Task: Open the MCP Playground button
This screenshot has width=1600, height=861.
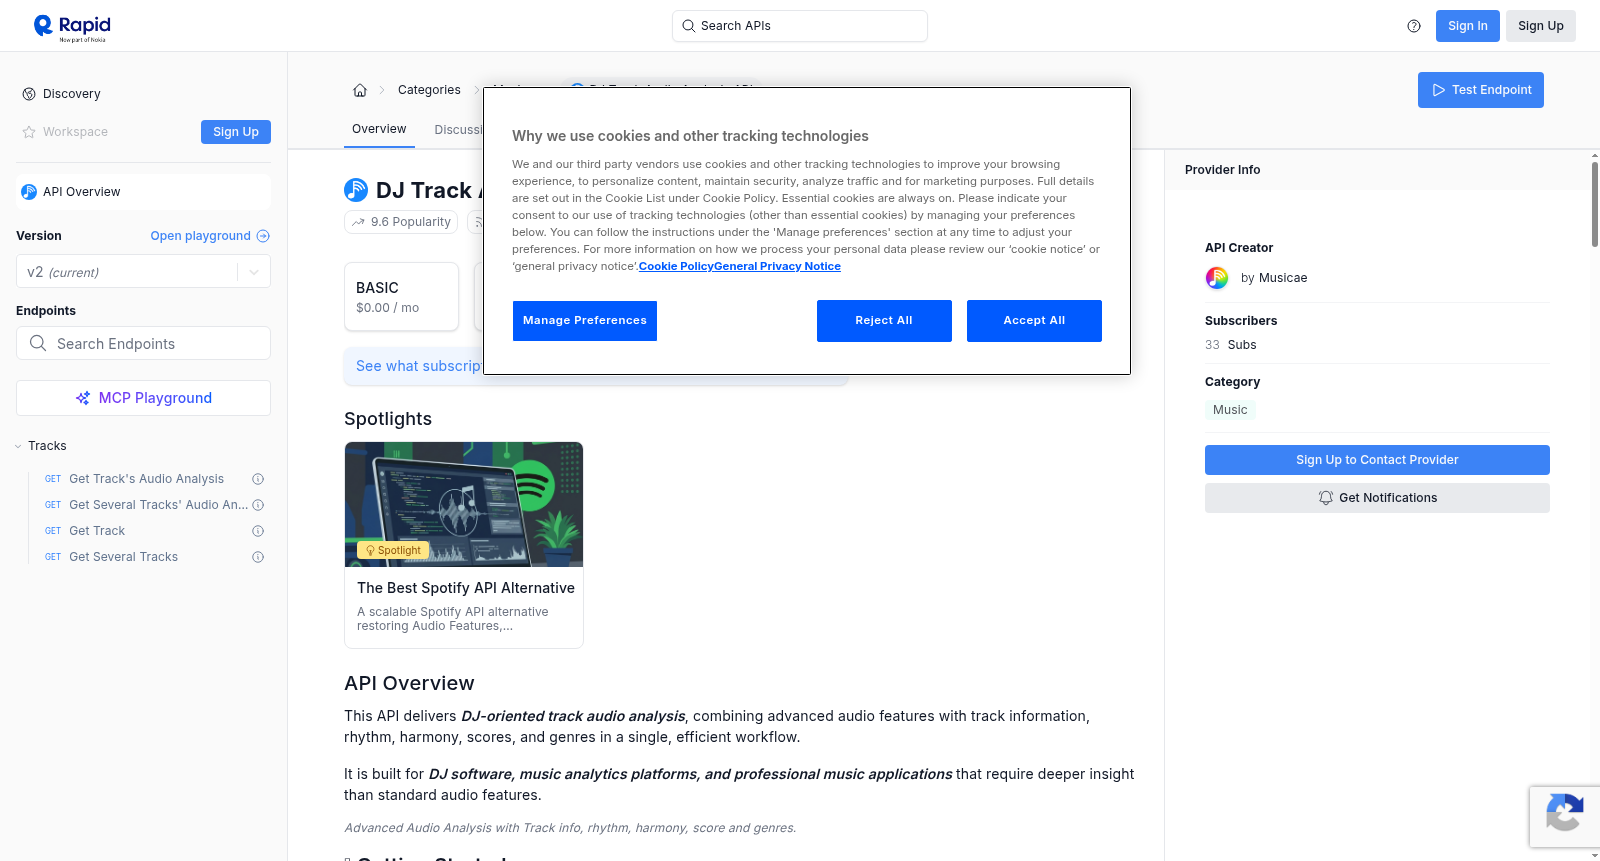Action: (143, 398)
